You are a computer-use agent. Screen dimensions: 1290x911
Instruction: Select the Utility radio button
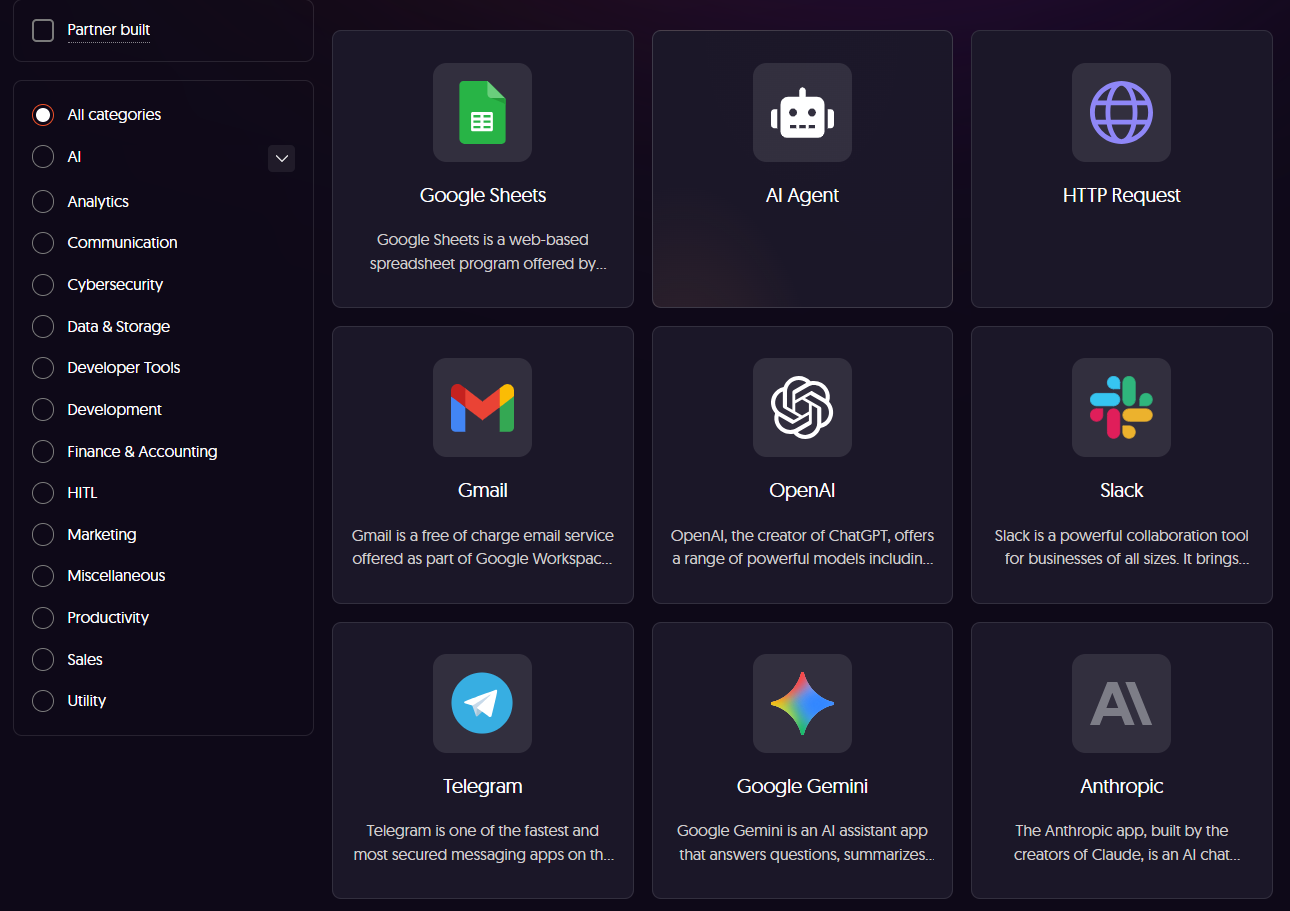pos(43,701)
